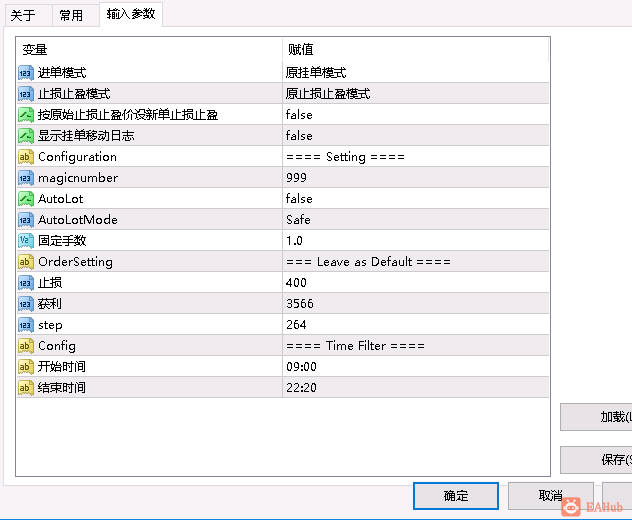Select the '=== Leave as Default ====' value
632x522 pixels.
coord(416,262)
